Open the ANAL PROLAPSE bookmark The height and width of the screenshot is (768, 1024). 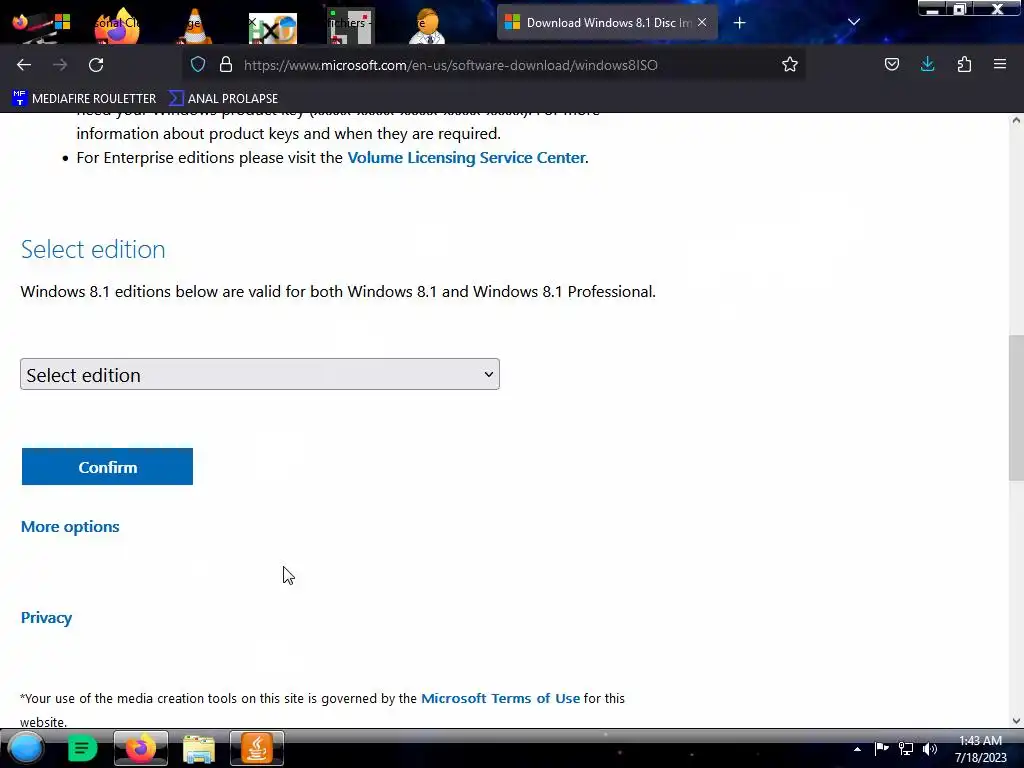pos(223,99)
